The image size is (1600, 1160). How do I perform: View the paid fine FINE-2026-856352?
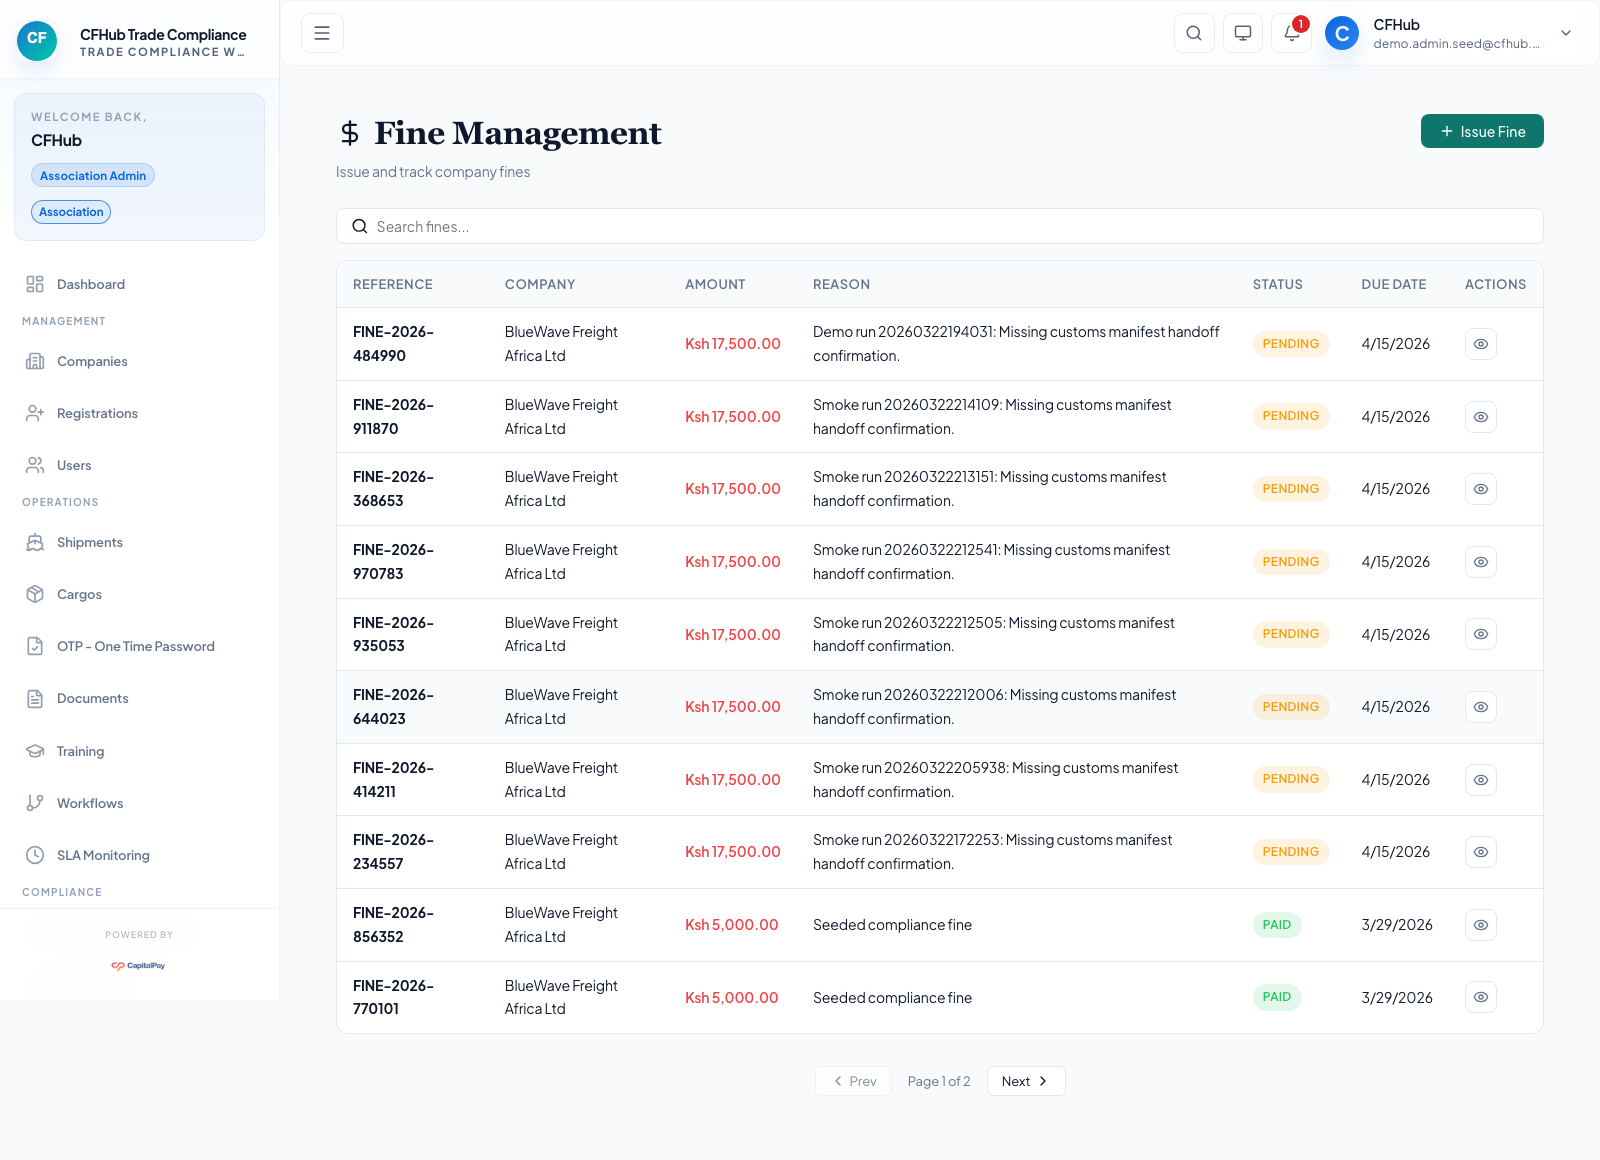(x=1480, y=925)
